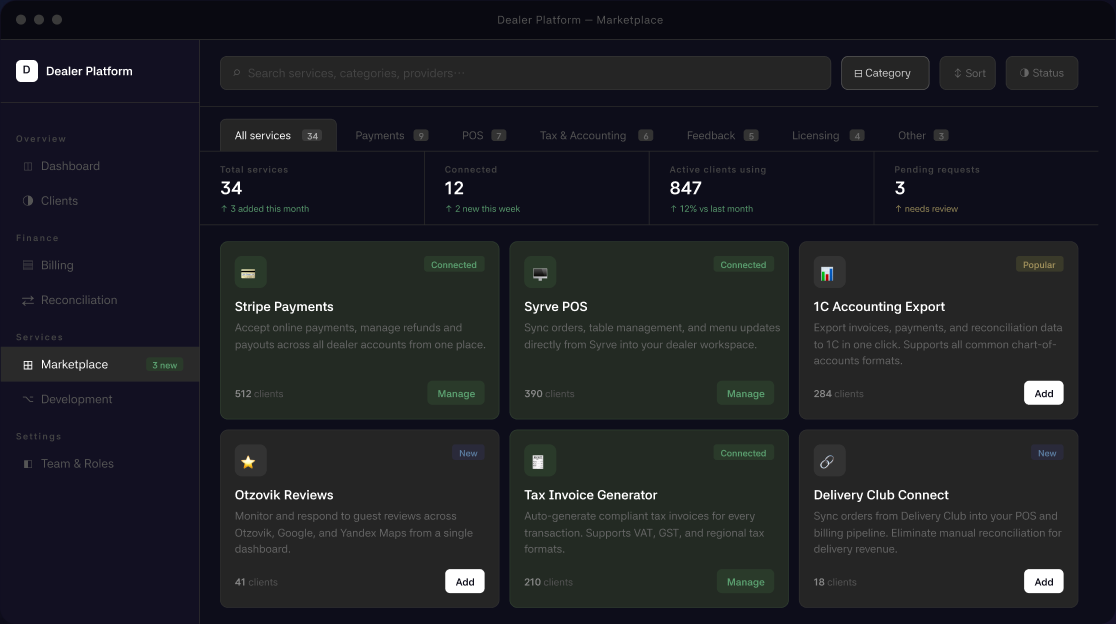Click the 3 new badge on Marketplace
Image resolution: width=1116 pixels, height=624 pixels.
click(164, 365)
